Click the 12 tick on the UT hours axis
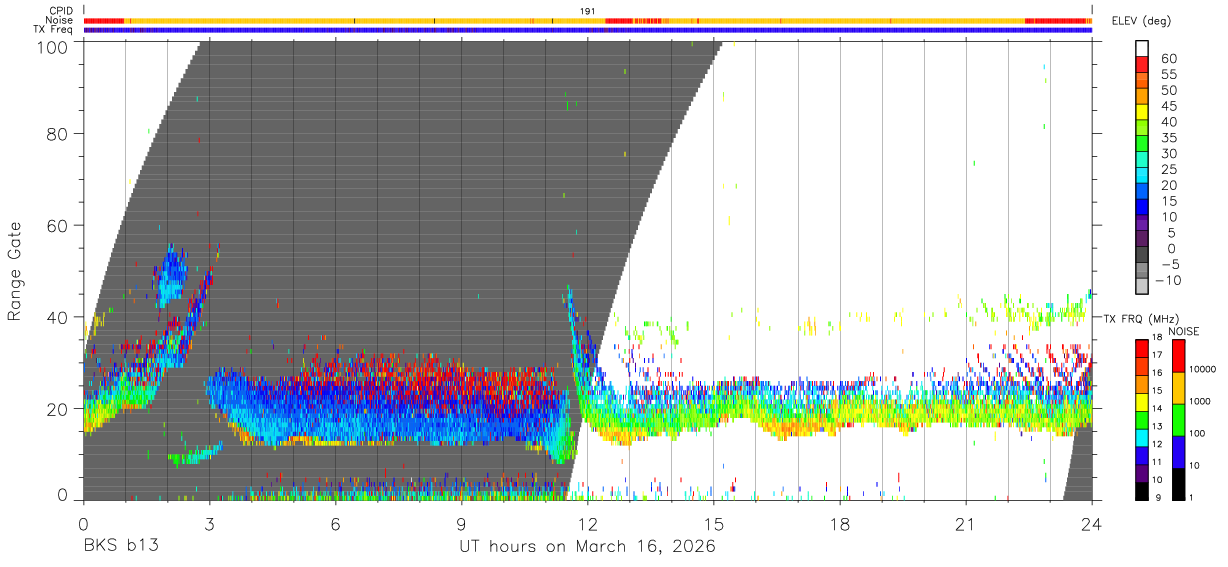This screenshot has width=1228, height=567. (588, 523)
